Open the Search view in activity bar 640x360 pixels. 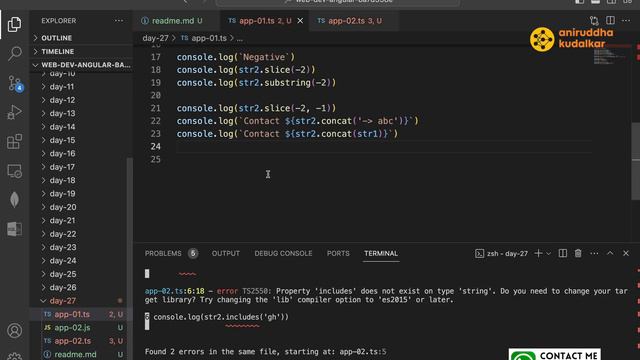(x=14, y=53)
